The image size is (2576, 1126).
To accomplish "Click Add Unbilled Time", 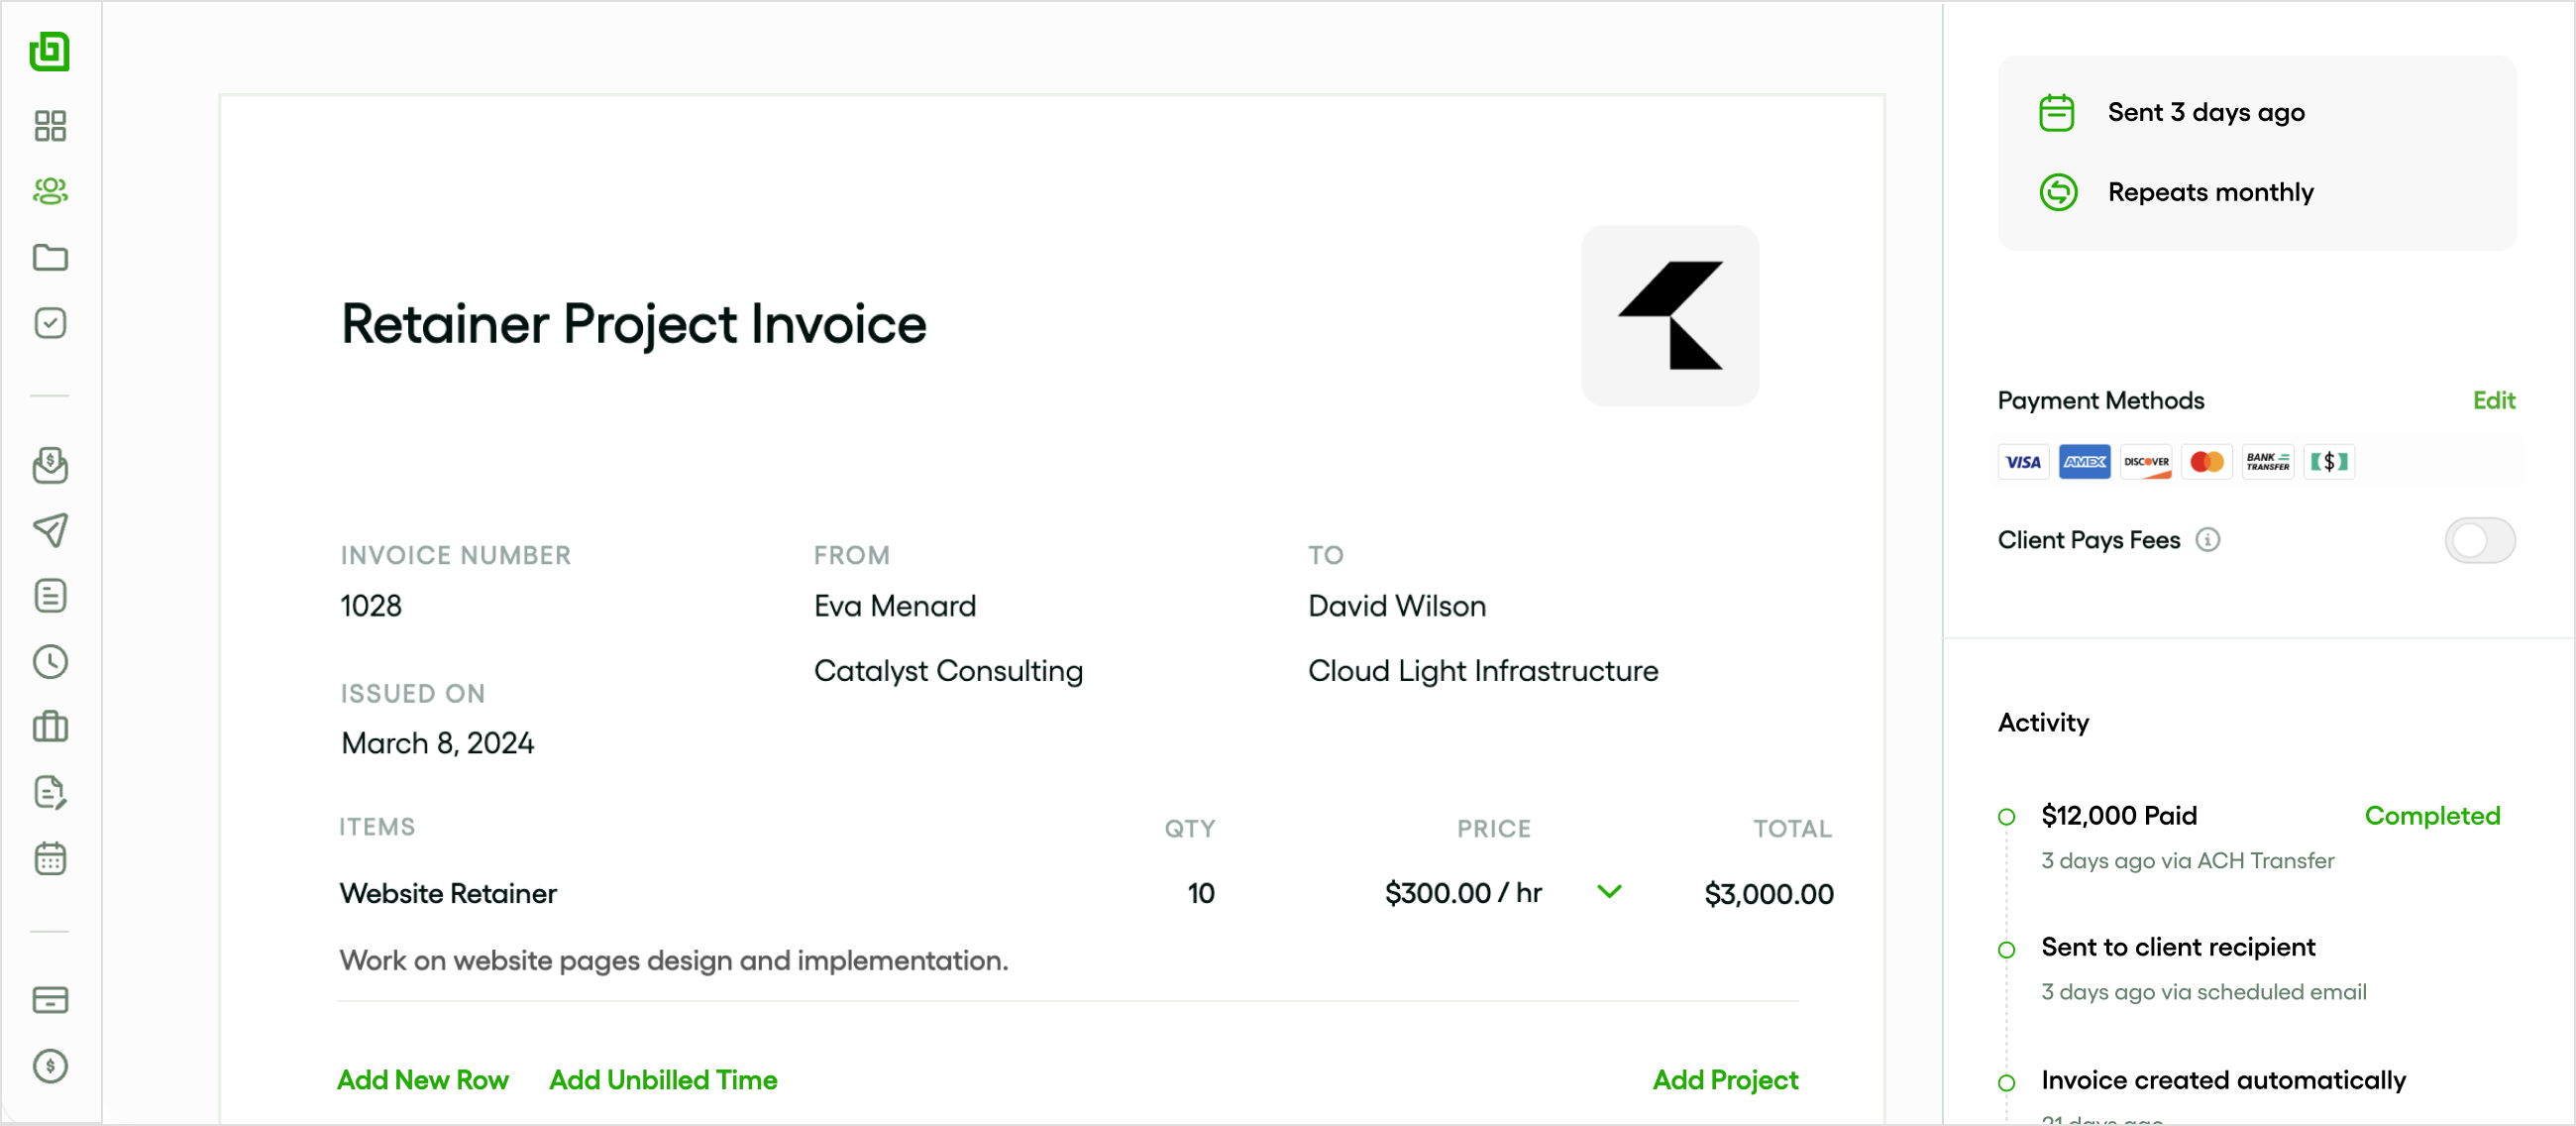I will pos(663,1080).
